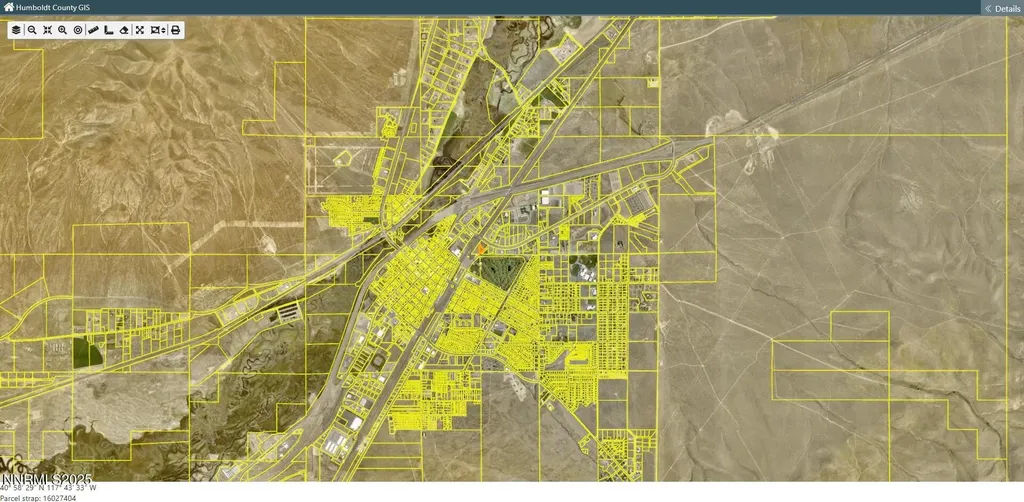
Task: Click the orange highlighted parcel
Action: point(480,249)
